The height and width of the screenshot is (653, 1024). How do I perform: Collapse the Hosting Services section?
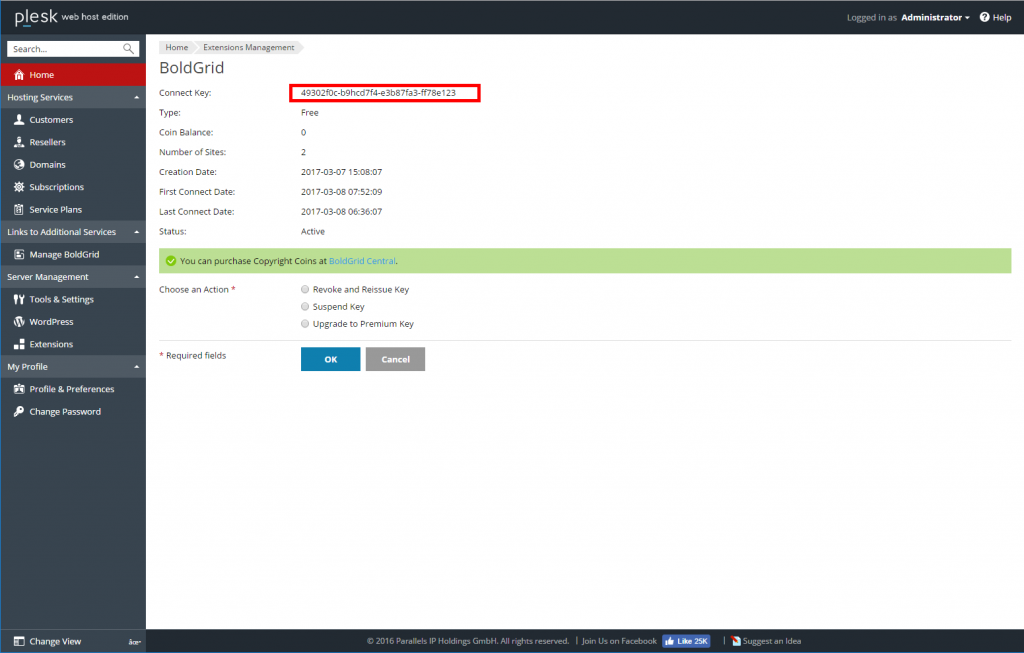click(x=136, y=97)
